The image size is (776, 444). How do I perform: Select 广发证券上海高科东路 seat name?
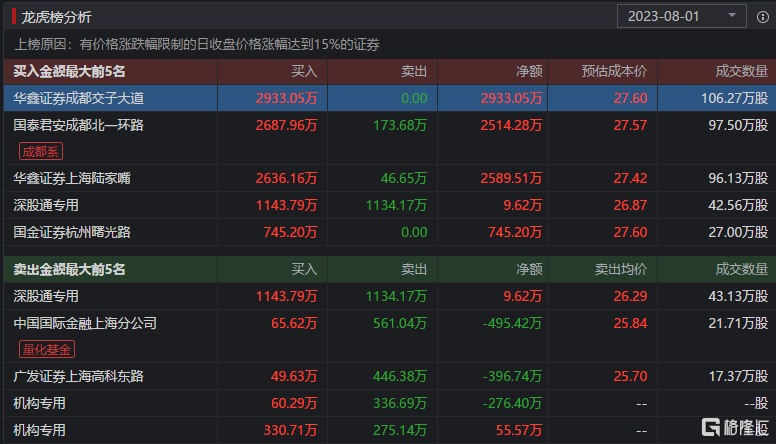click(78, 376)
